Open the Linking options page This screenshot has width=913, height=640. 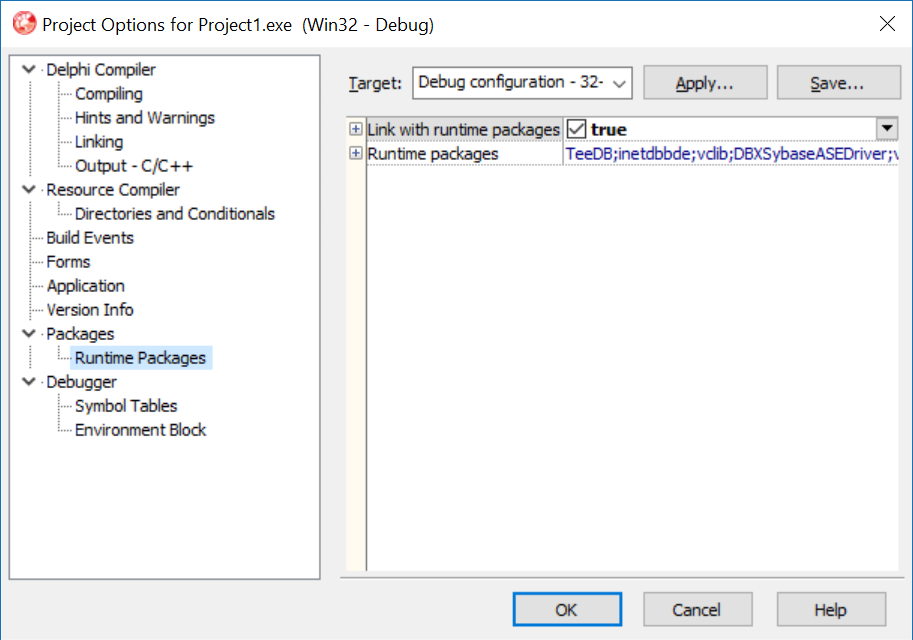coord(99,142)
